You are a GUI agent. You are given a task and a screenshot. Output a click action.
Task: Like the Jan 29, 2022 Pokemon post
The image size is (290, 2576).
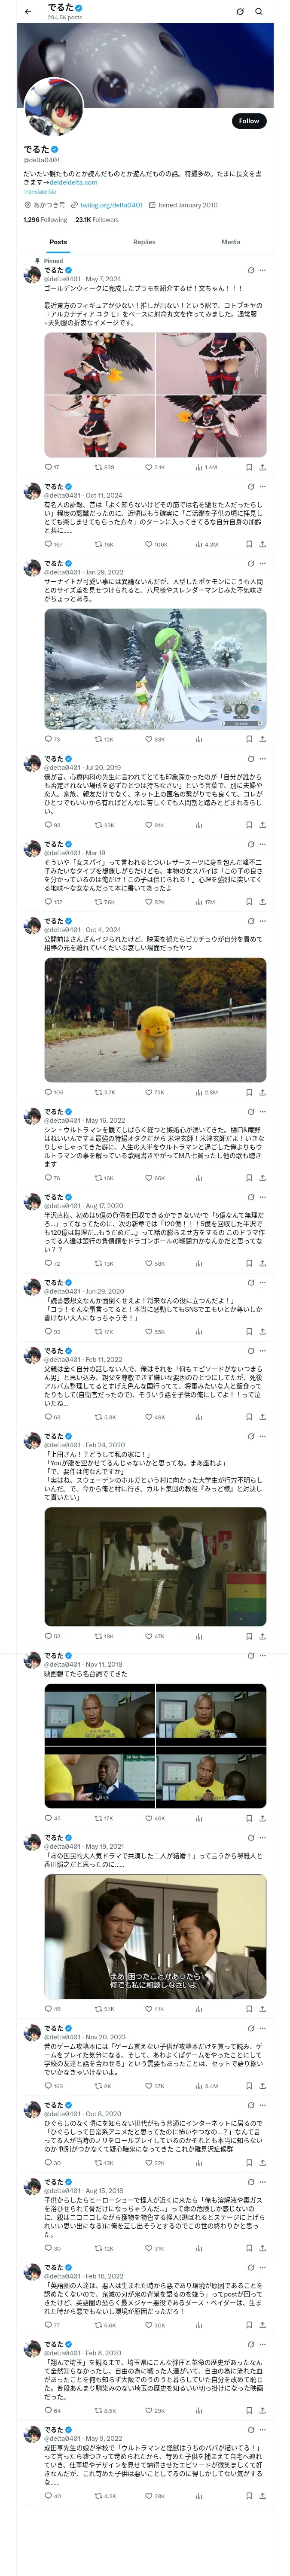pos(148,739)
